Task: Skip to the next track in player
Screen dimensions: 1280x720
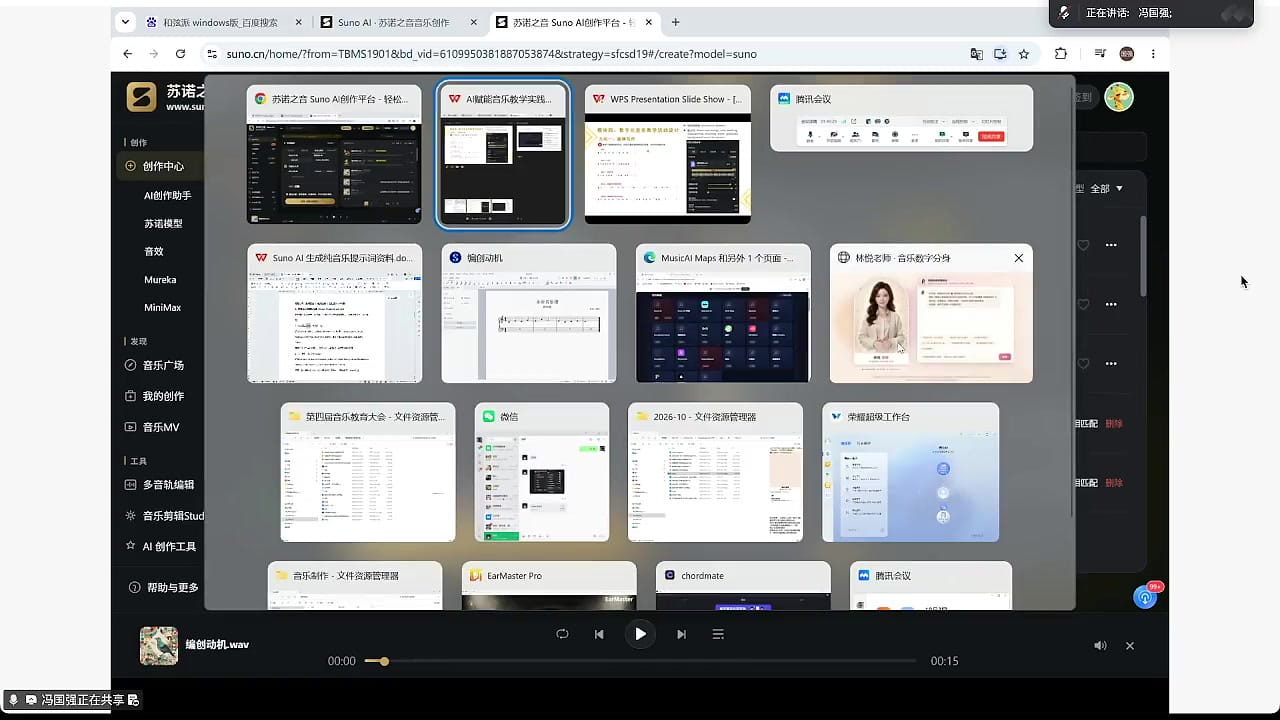Action: click(x=681, y=634)
